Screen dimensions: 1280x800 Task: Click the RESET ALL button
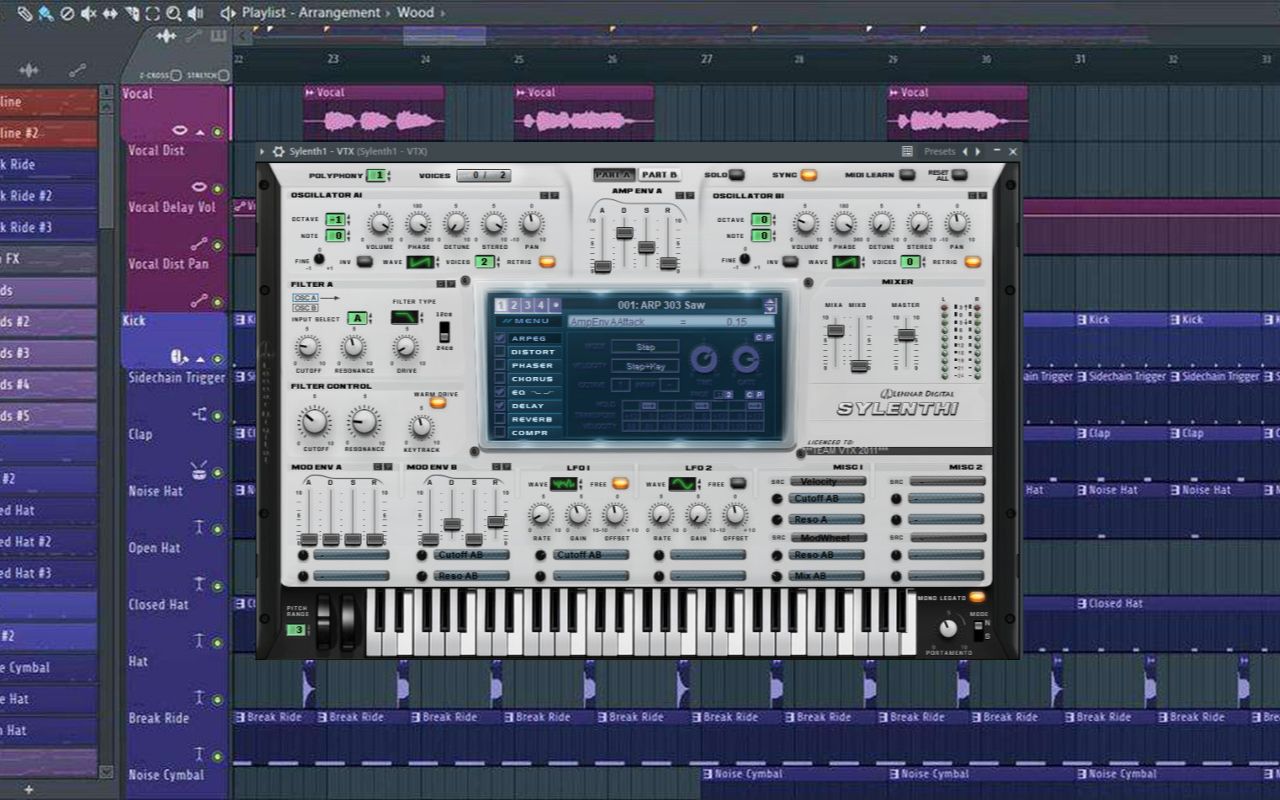point(959,175)
